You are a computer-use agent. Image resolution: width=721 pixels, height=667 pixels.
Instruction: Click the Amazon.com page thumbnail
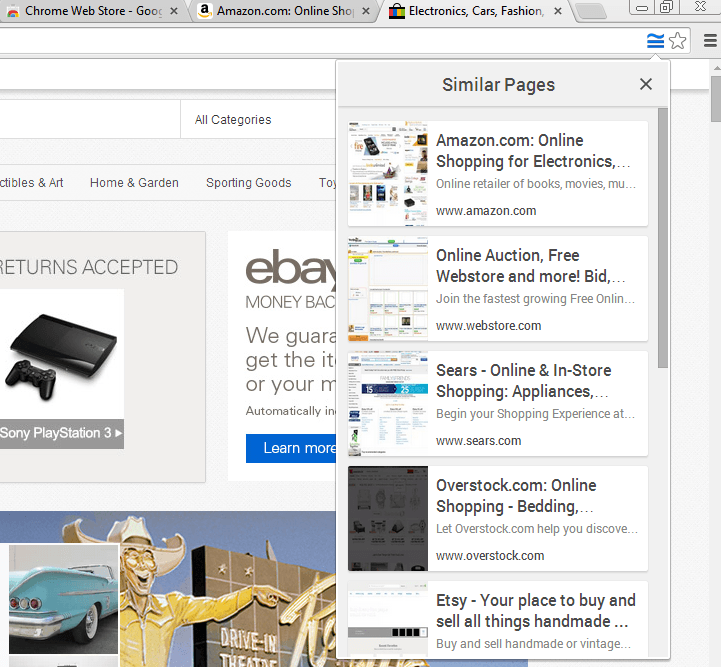click(x=388, y=173)
